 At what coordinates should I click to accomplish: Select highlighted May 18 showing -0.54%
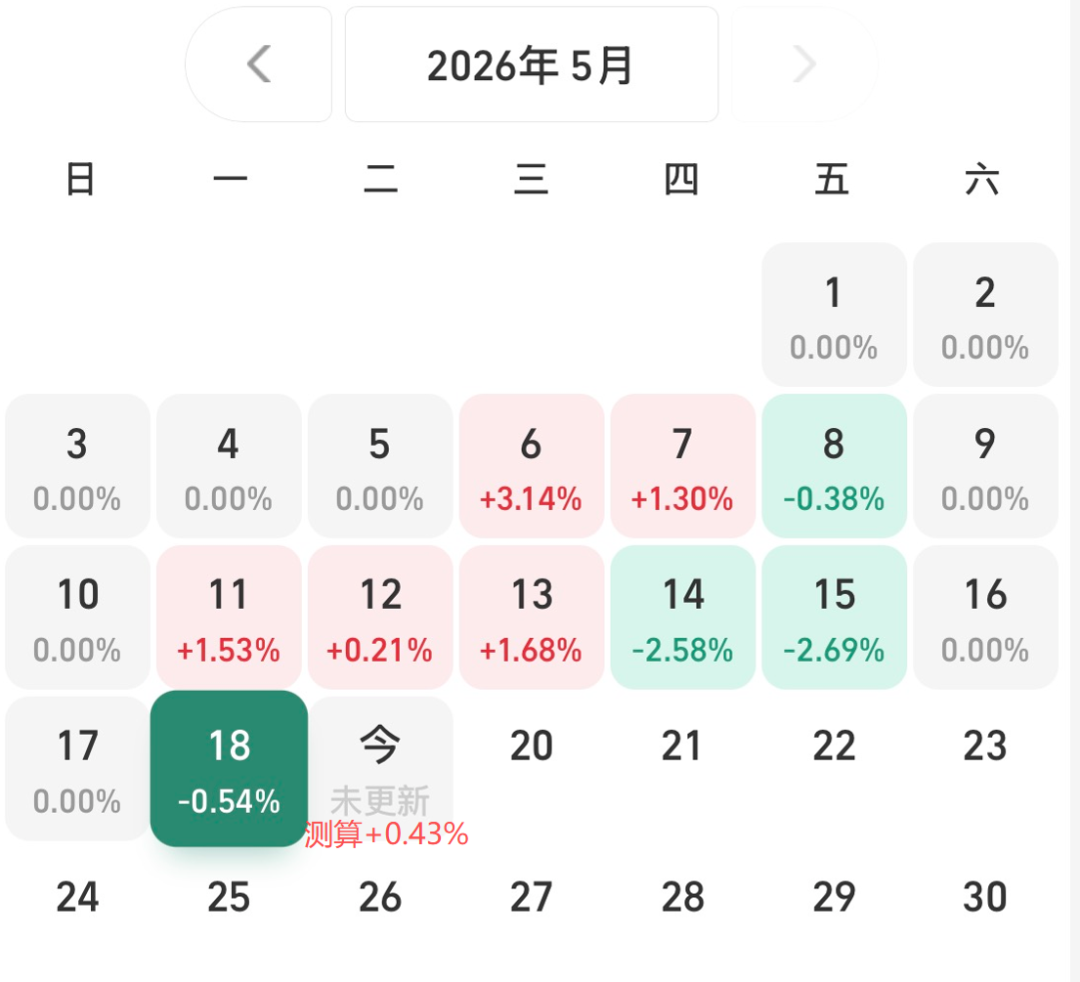coord(229,769)
